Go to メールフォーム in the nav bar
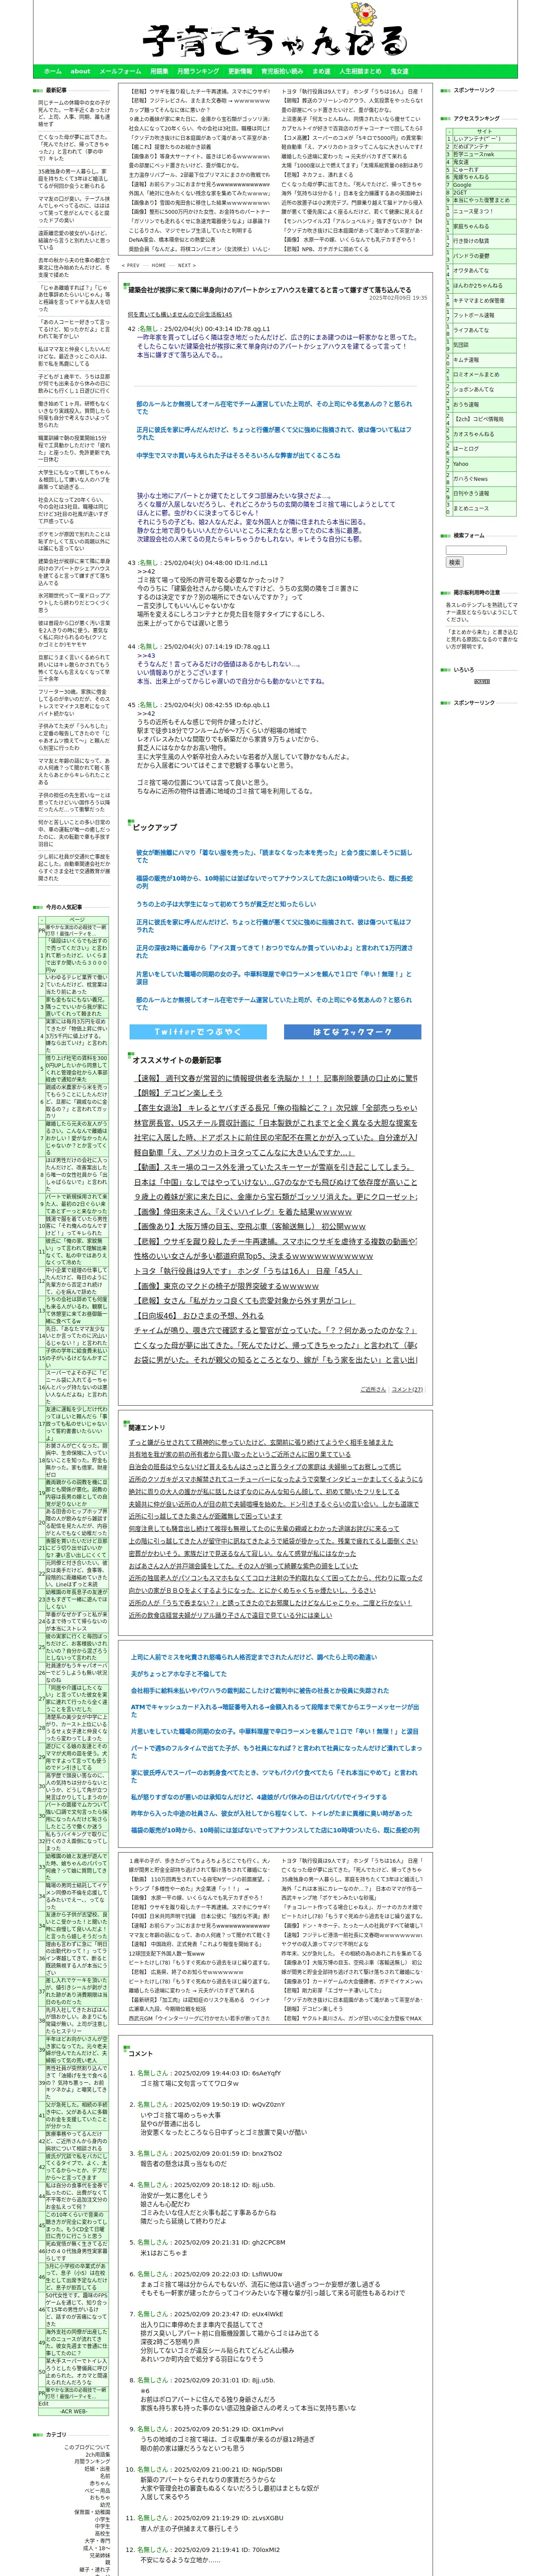This screenshot has width=551, height=2576. (120, 72)
